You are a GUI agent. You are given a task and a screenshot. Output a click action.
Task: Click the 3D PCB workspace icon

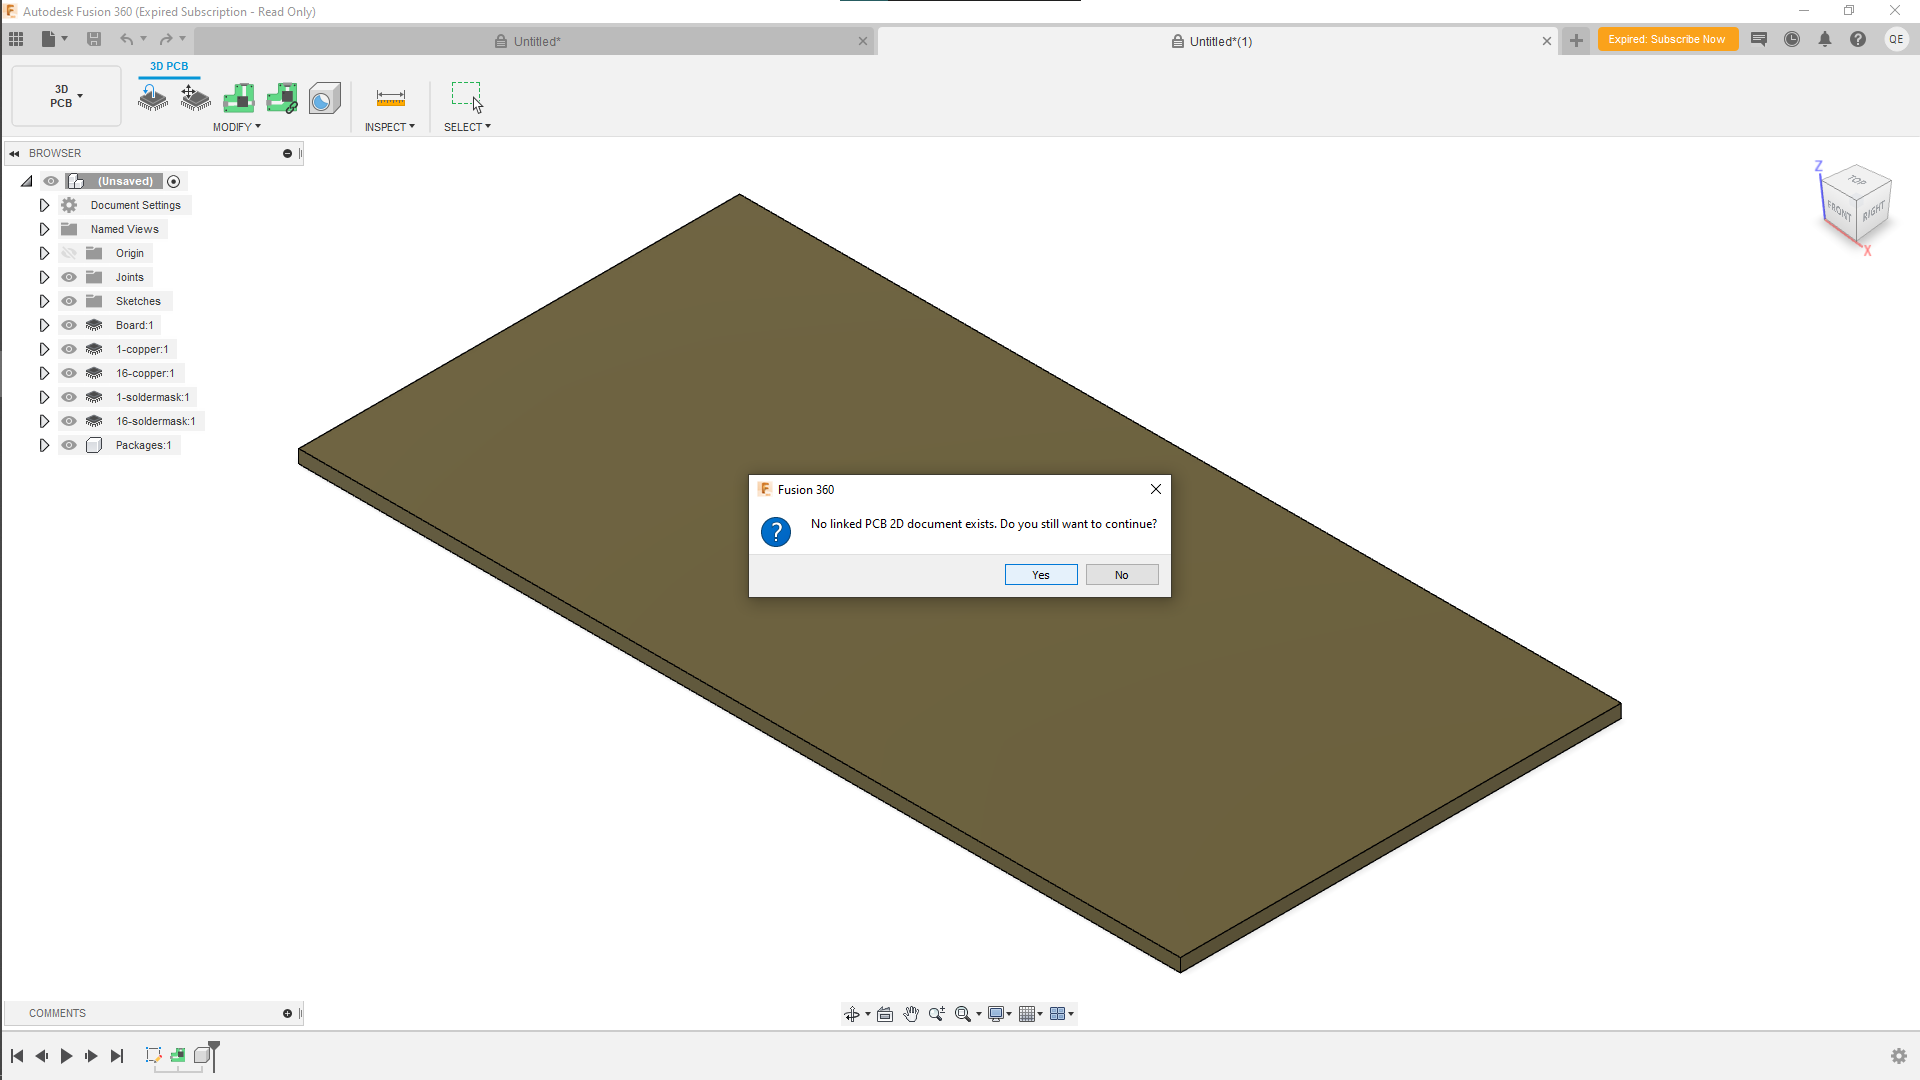pos(61,96)
